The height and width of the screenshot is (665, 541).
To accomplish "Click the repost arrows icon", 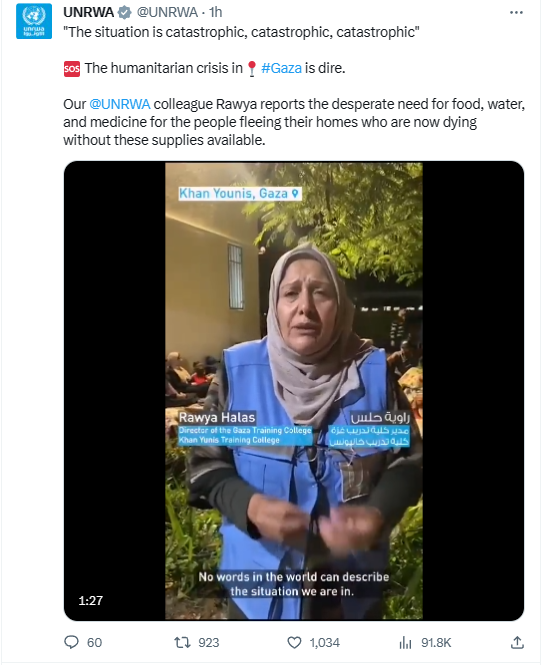I will click(182, 643).
